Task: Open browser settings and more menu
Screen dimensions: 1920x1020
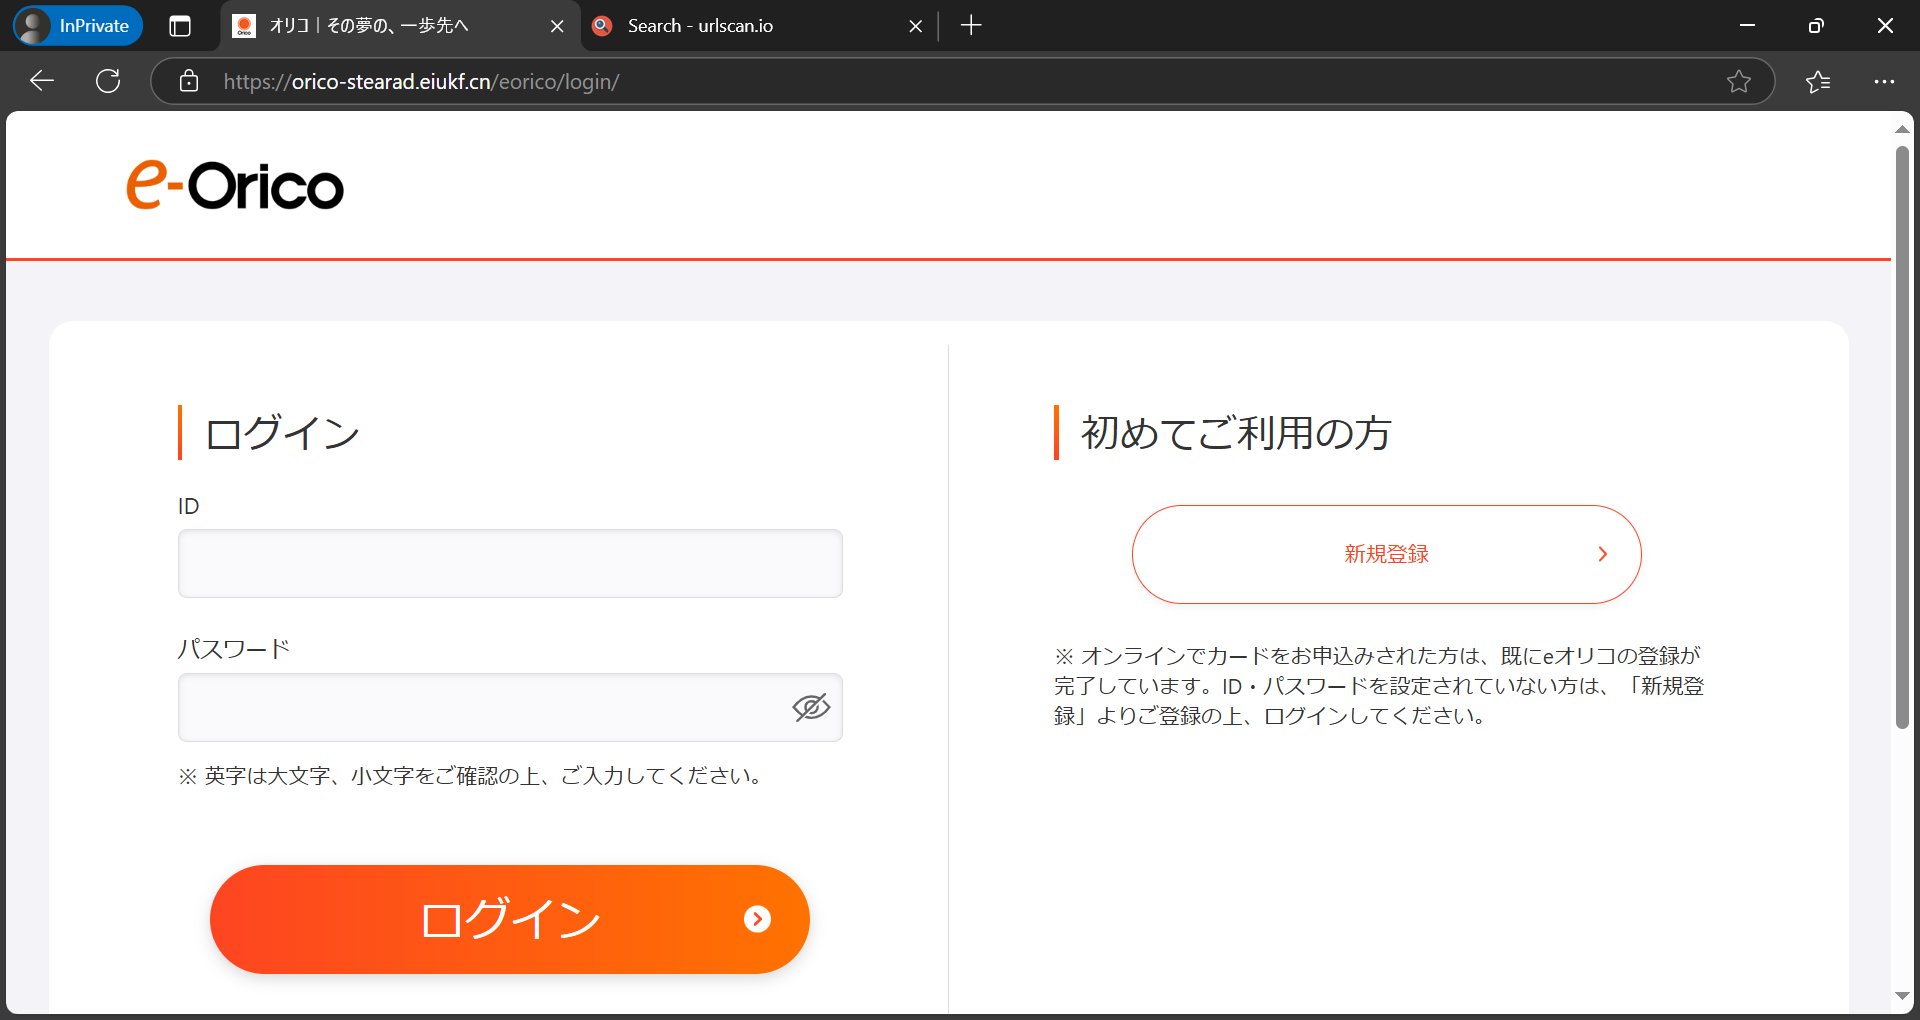Action: [1884, 81]
